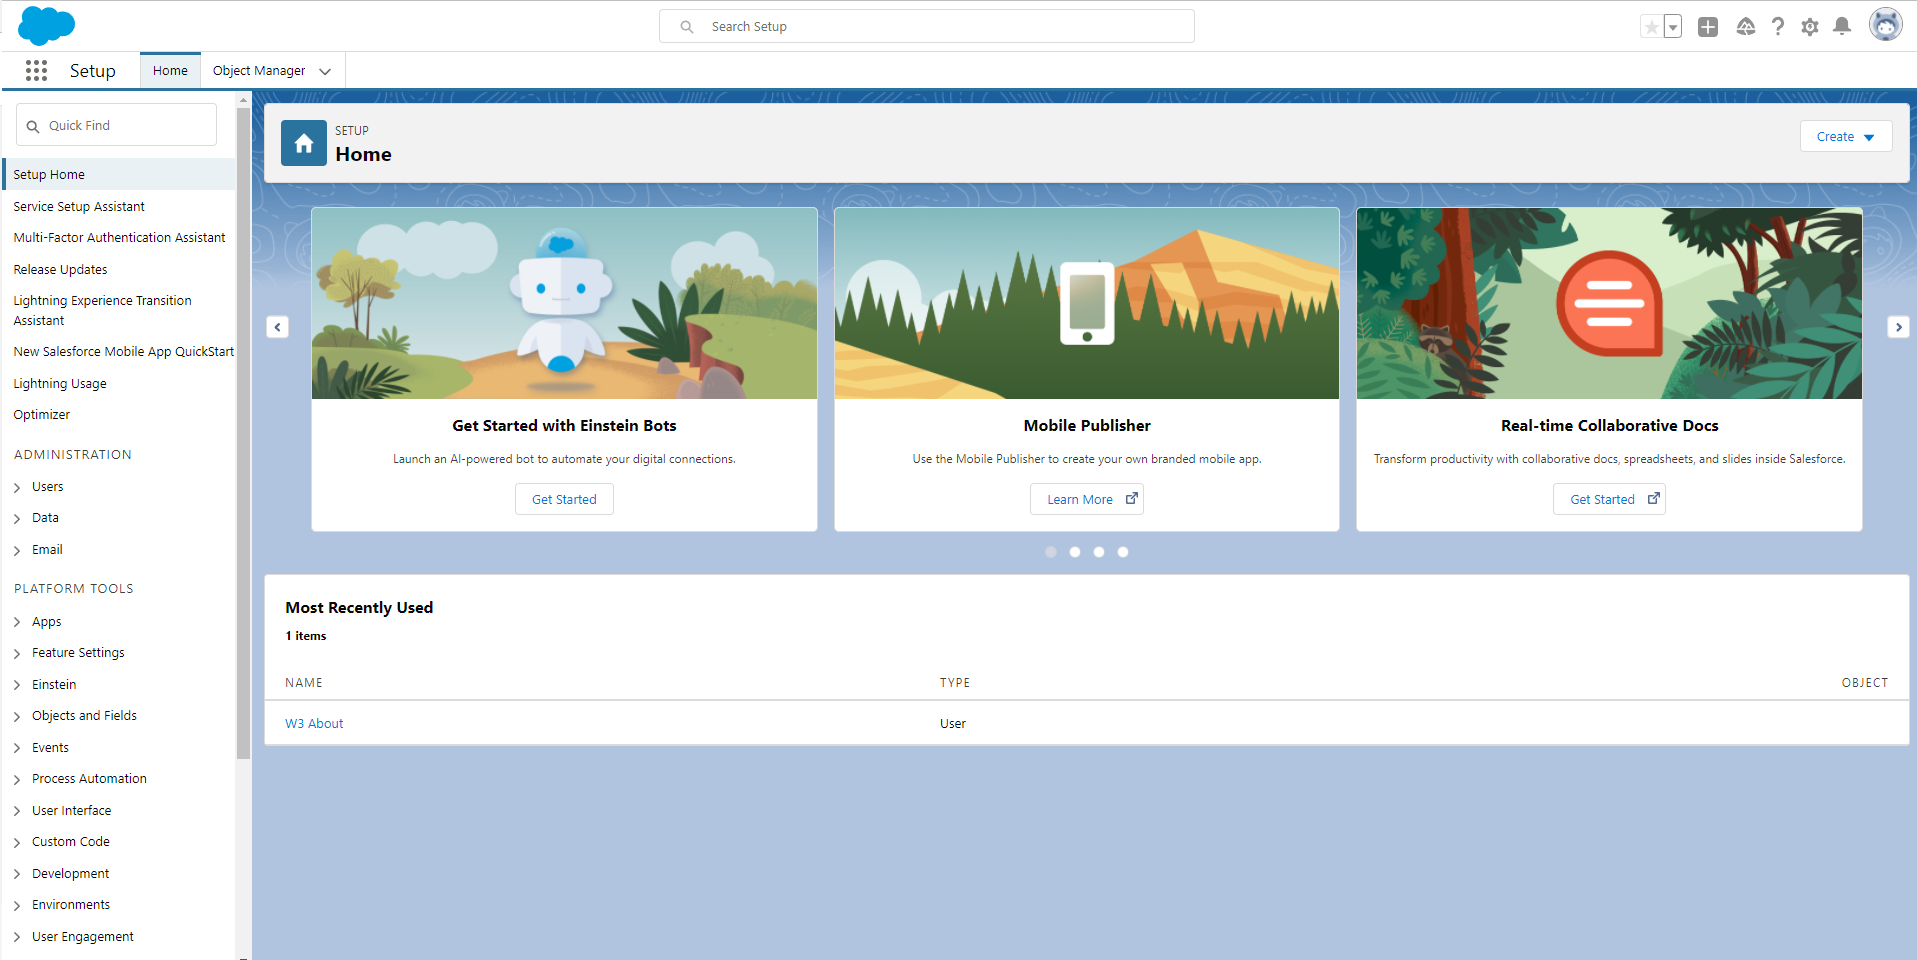Expand the User Interface section
This screenshot has width=1917, height=960.
17,811
